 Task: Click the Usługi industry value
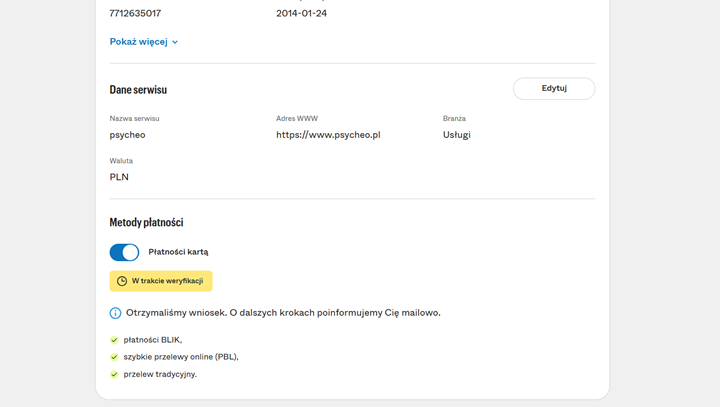tap(456, 135)
